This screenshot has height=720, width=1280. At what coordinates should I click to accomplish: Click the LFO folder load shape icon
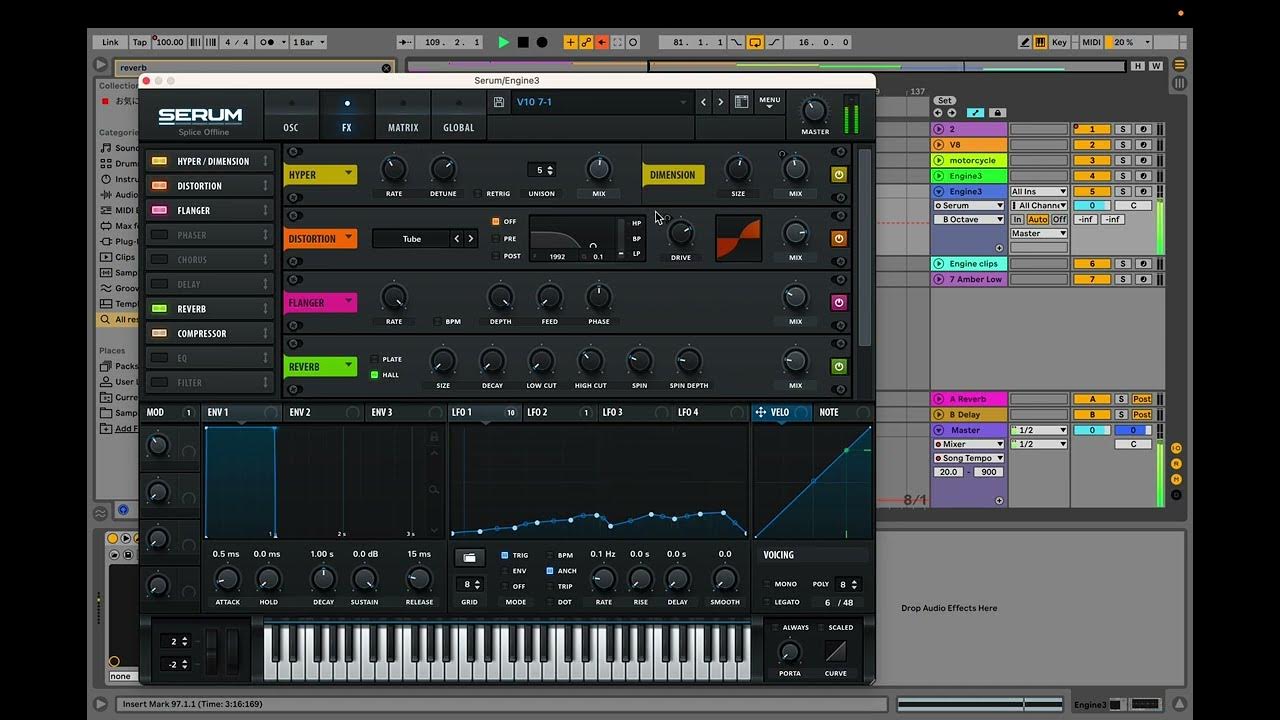[469, 557]
